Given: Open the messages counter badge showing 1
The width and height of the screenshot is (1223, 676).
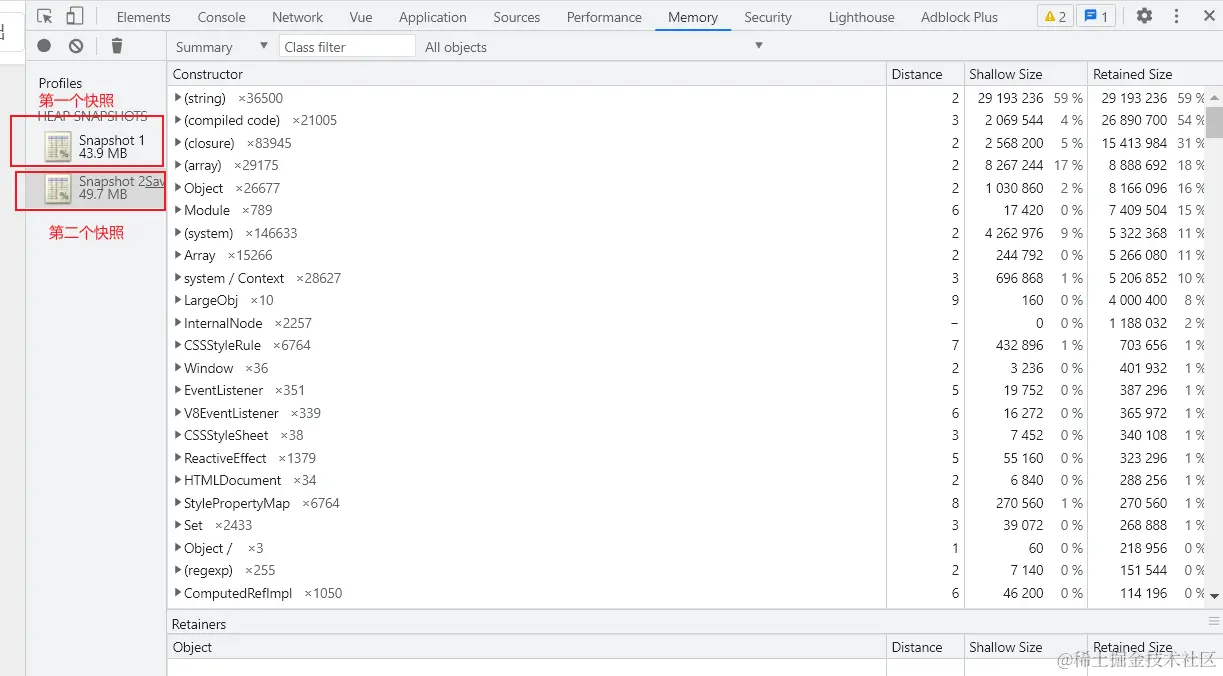Looking at the screenshot, I should 1096,16.
